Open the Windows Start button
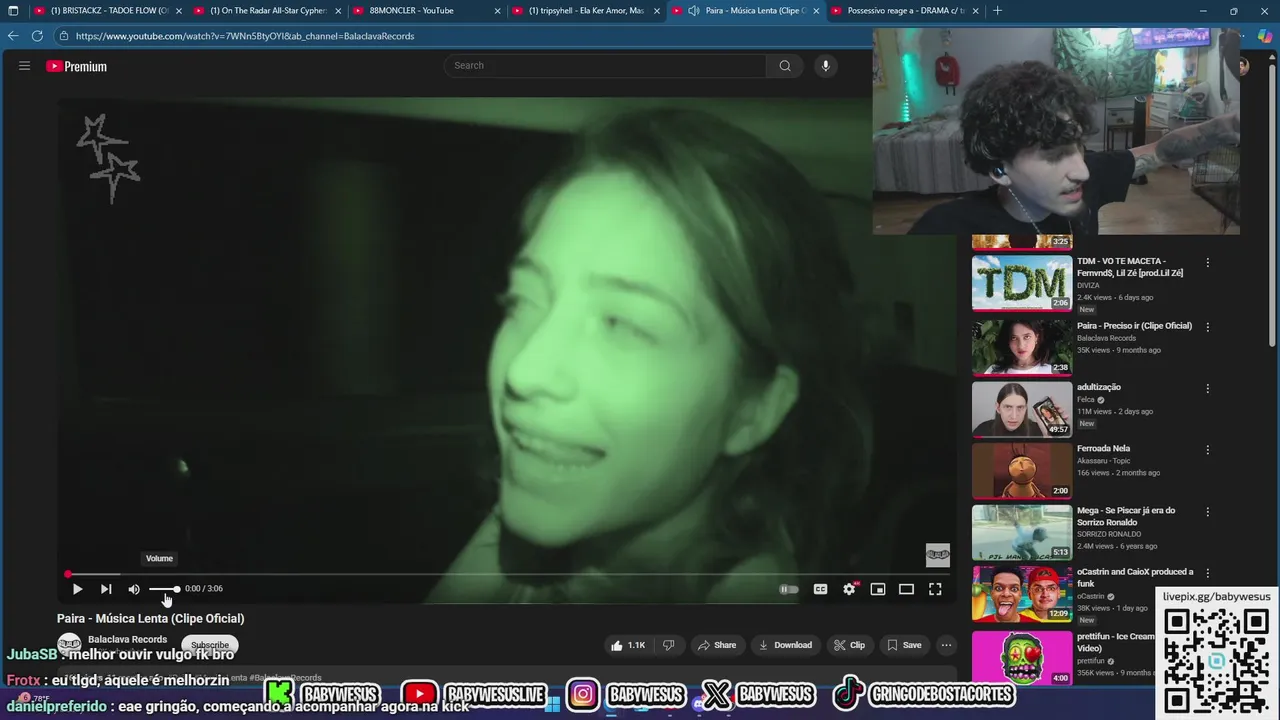 tap(552, 705)
